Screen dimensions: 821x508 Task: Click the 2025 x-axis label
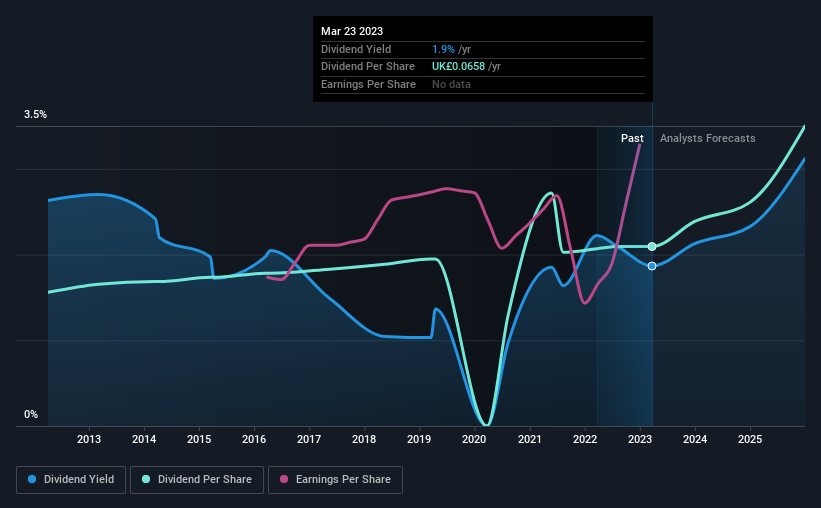click(x=750, y=439)
